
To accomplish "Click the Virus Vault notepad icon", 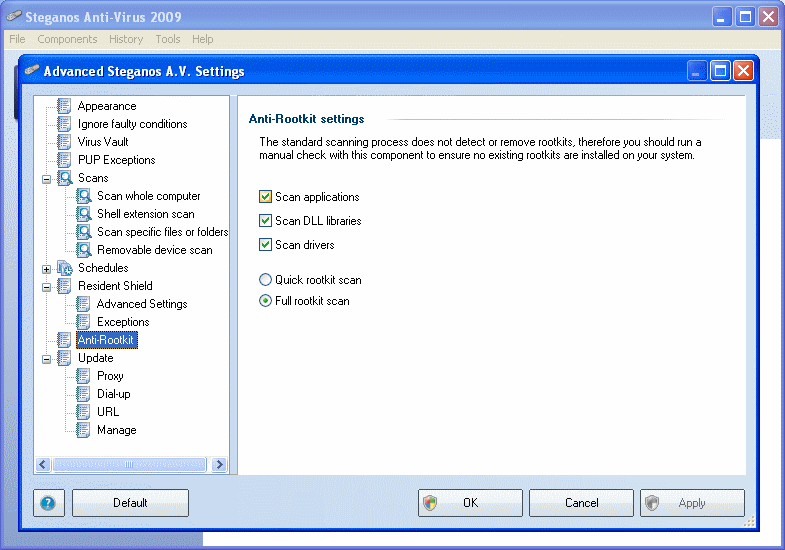I will pyautogui.click(x=65, y=142).
